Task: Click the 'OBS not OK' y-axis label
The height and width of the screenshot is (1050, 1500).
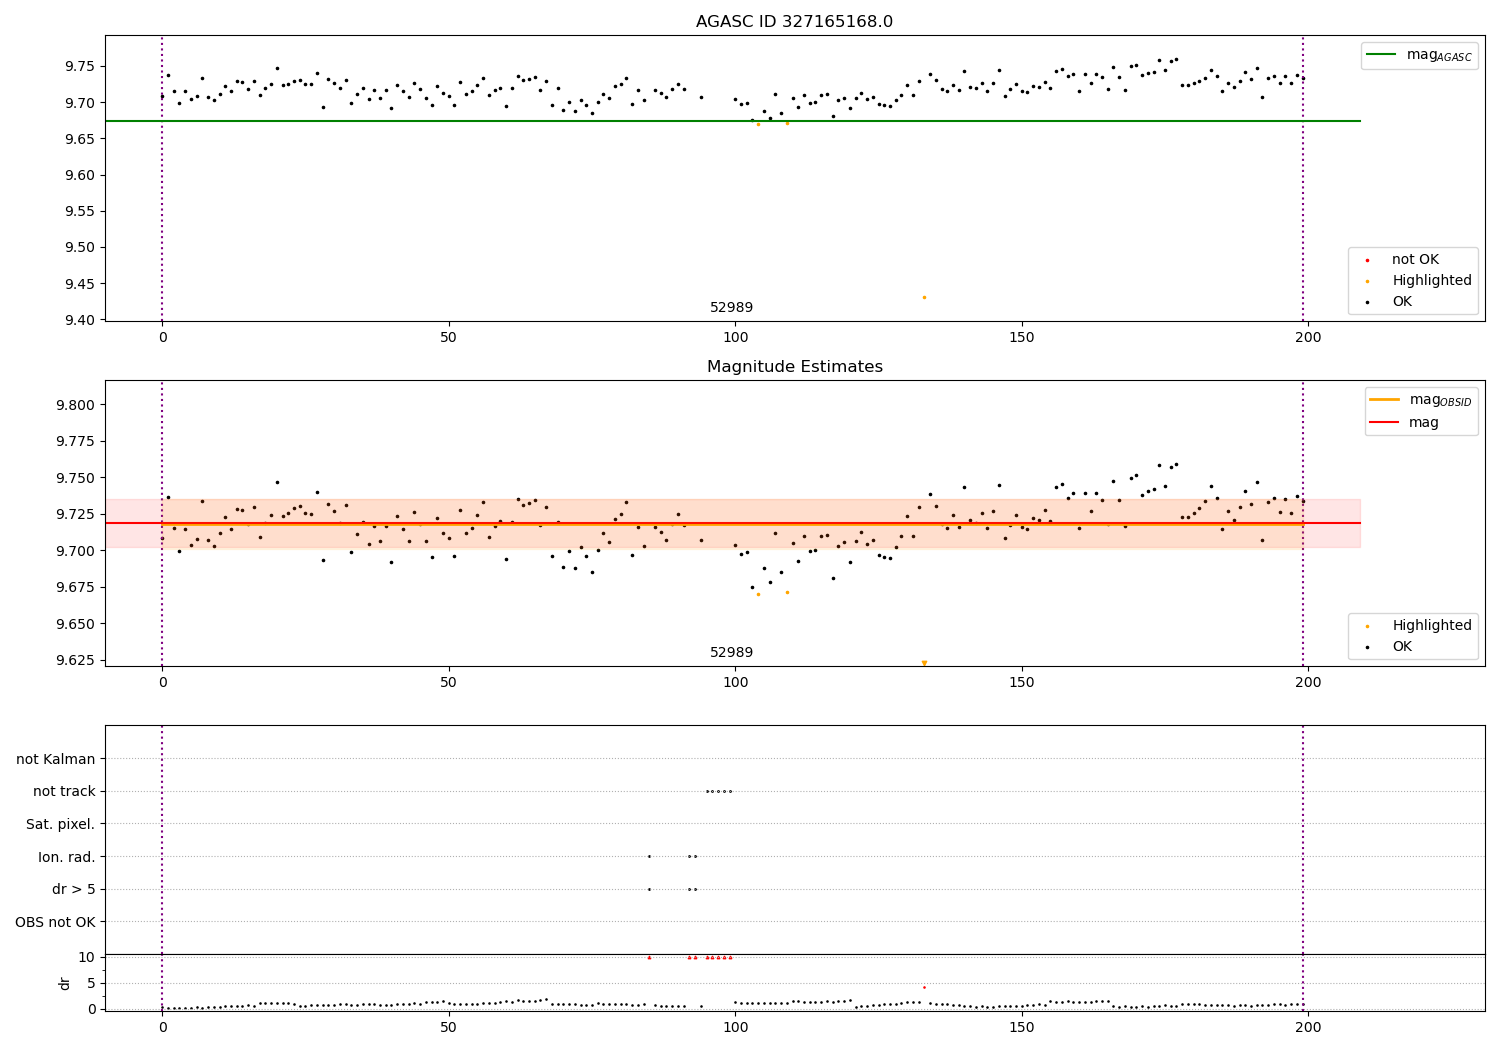Action: [x=55, y=922]
